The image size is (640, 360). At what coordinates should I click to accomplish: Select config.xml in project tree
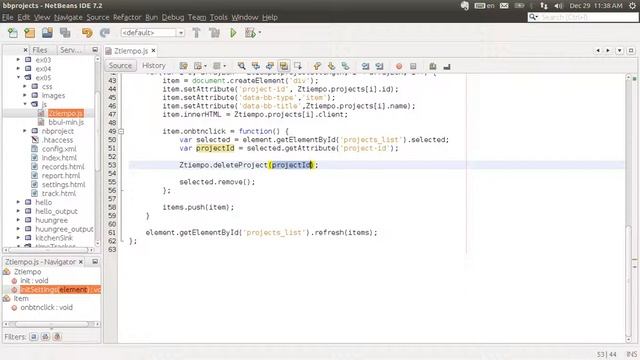point(59,149)
